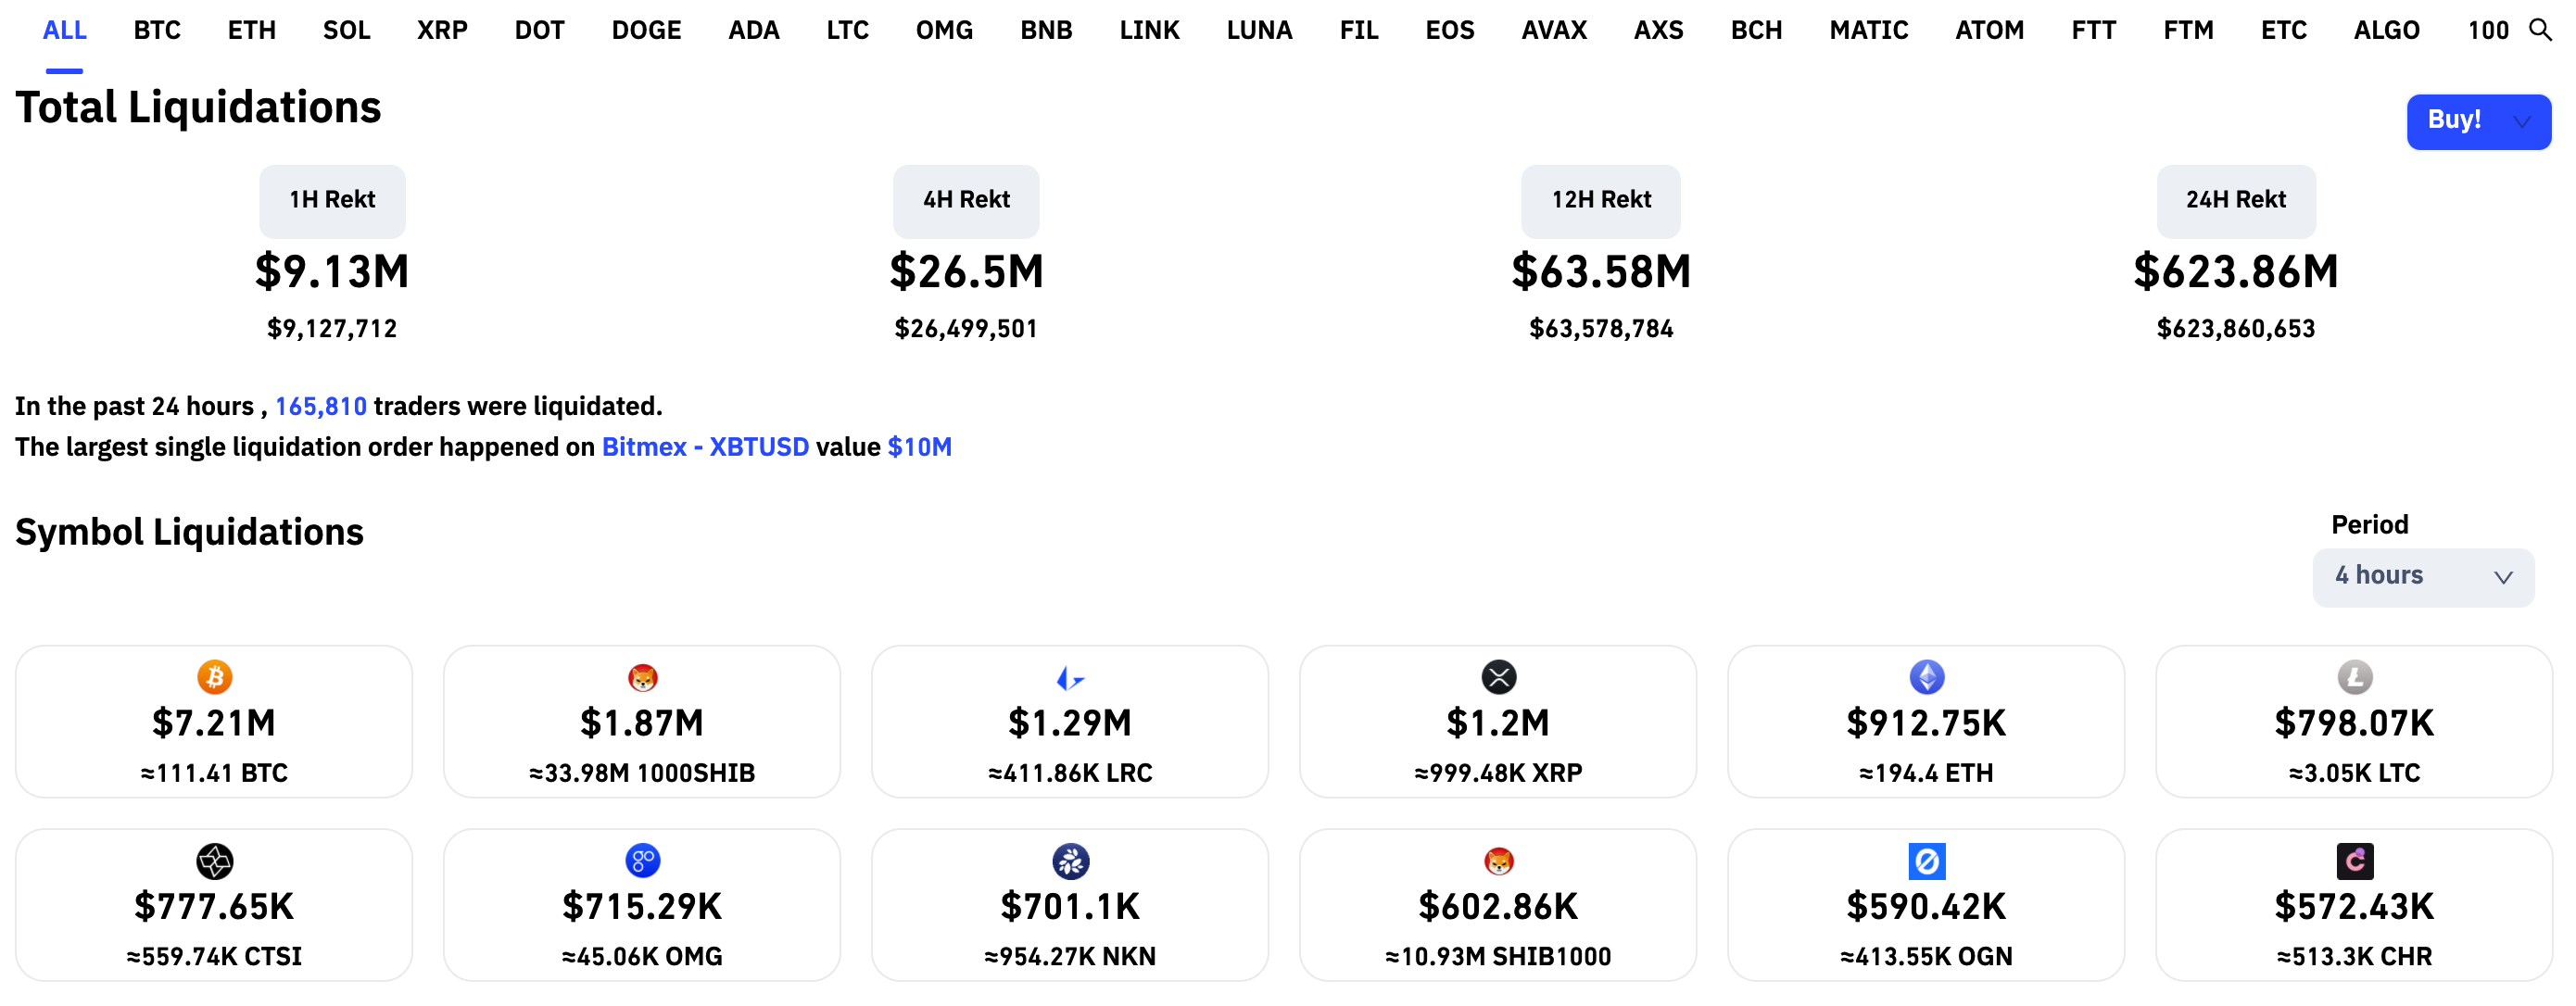The width and height of the screenshot is (2576, 1006).
Task: Select the 24H Rekt button
Action: coord(2235,200)
